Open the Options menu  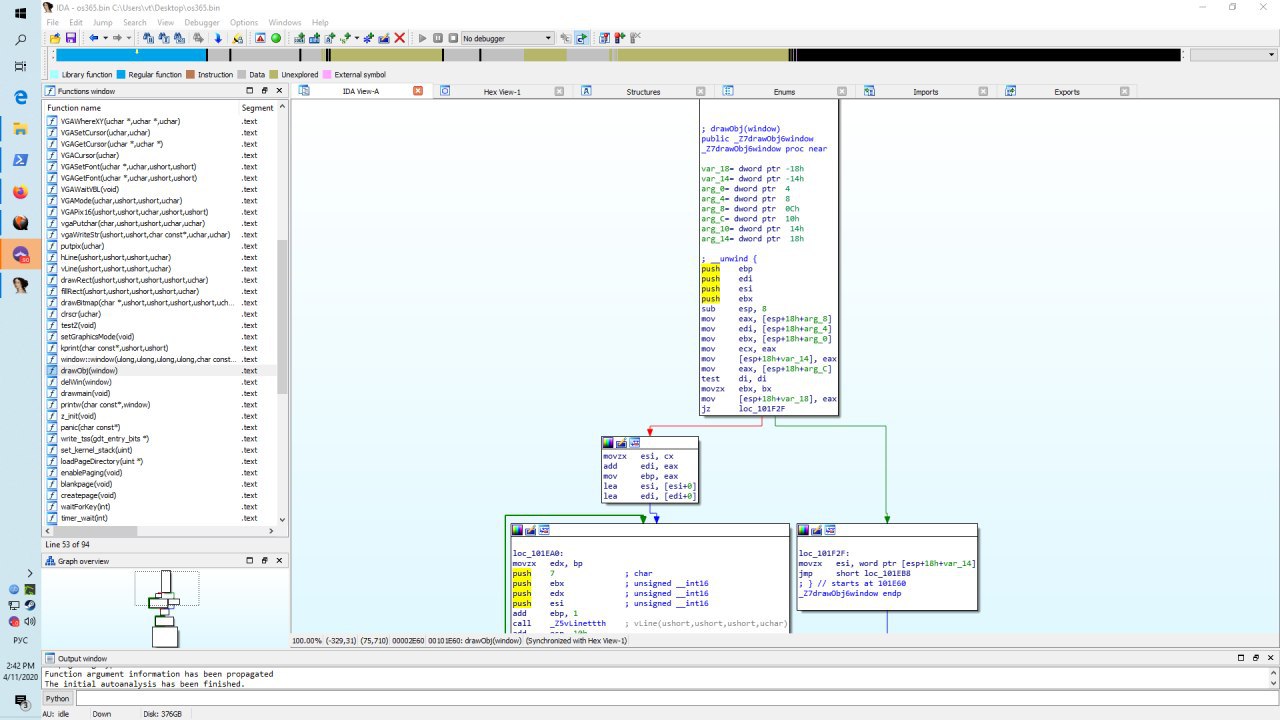point(243,22)
